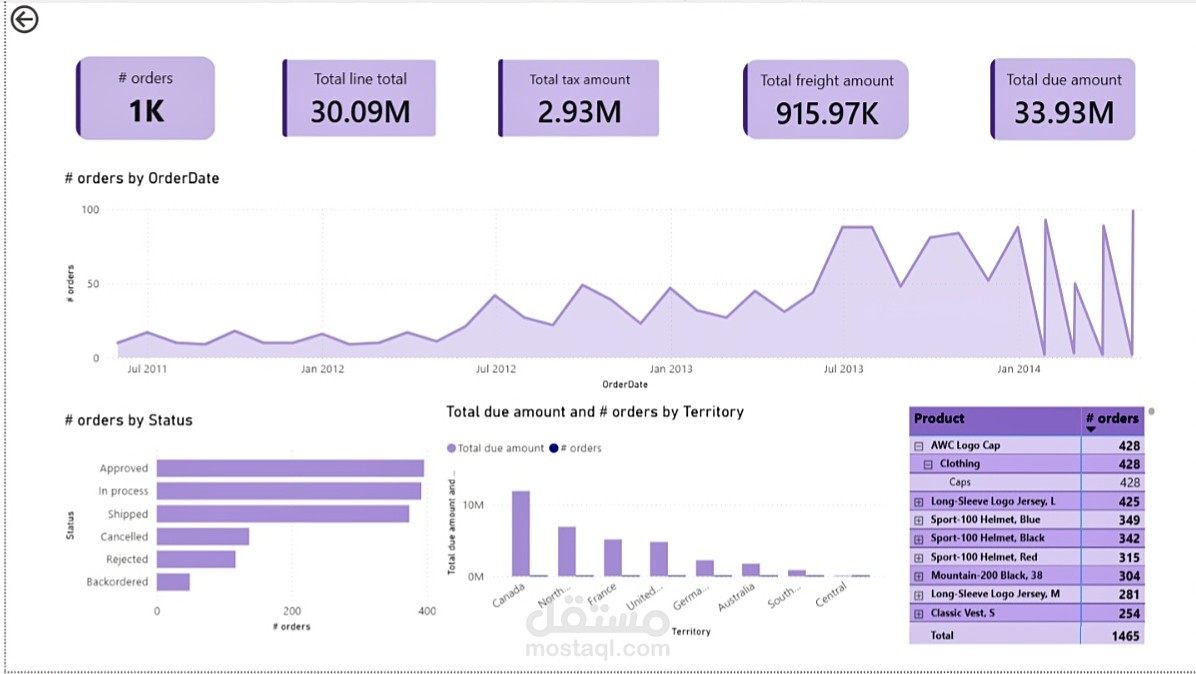Select the Backordered status bar

[x=173, y=582]
